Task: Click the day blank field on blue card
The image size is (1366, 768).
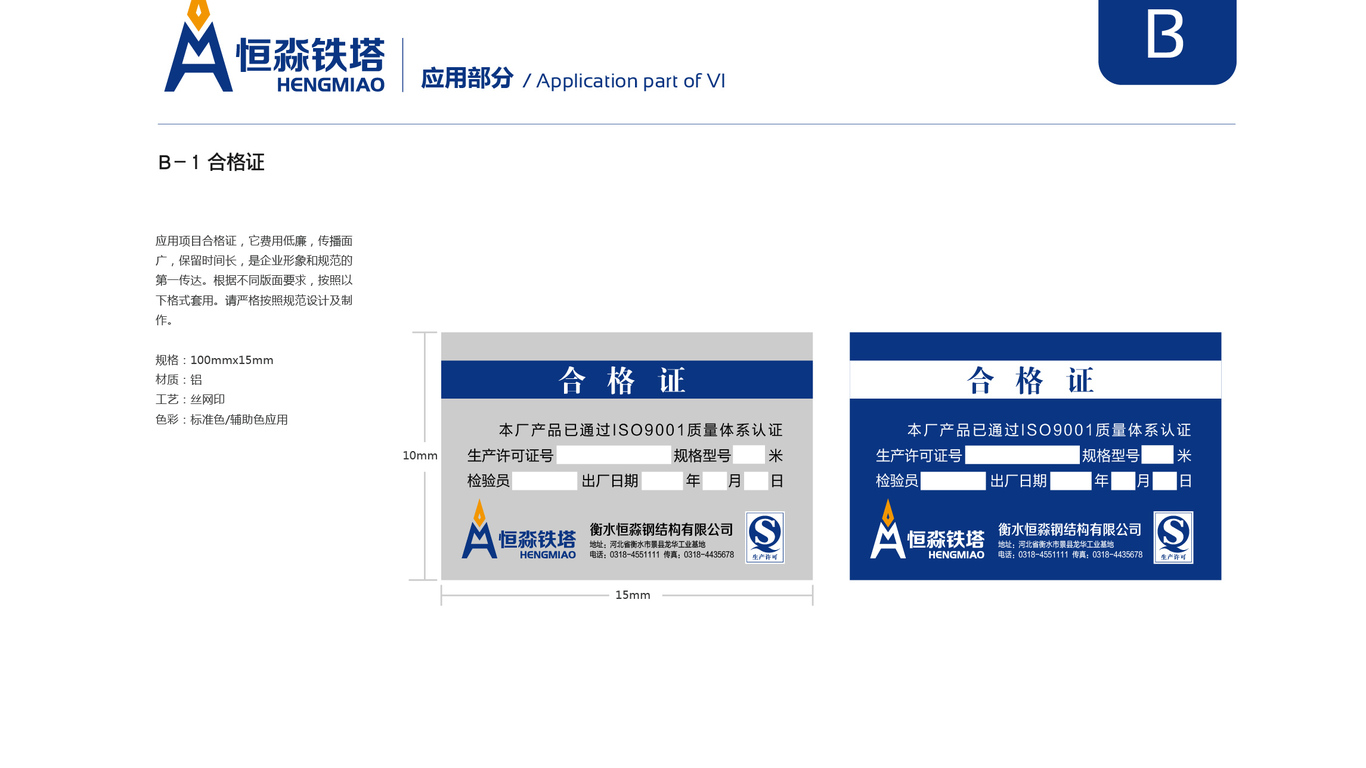Action: pyautogui.click(x=1165, y=481)
